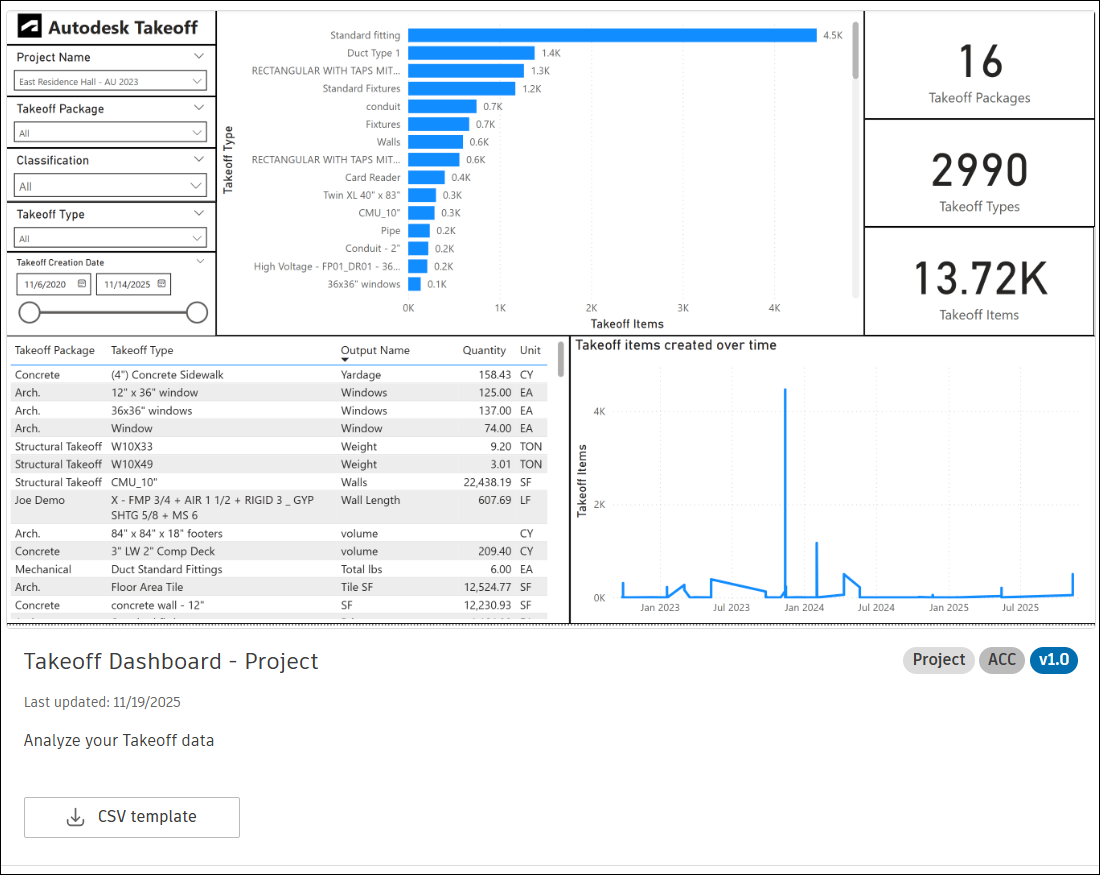
Task: Click the W10X33 table cell
Action: [132, 446]
